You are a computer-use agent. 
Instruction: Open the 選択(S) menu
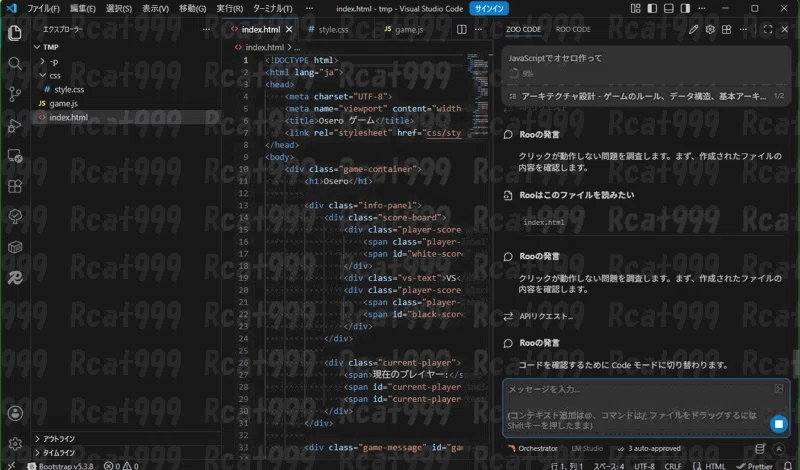(x=119, y=8)
